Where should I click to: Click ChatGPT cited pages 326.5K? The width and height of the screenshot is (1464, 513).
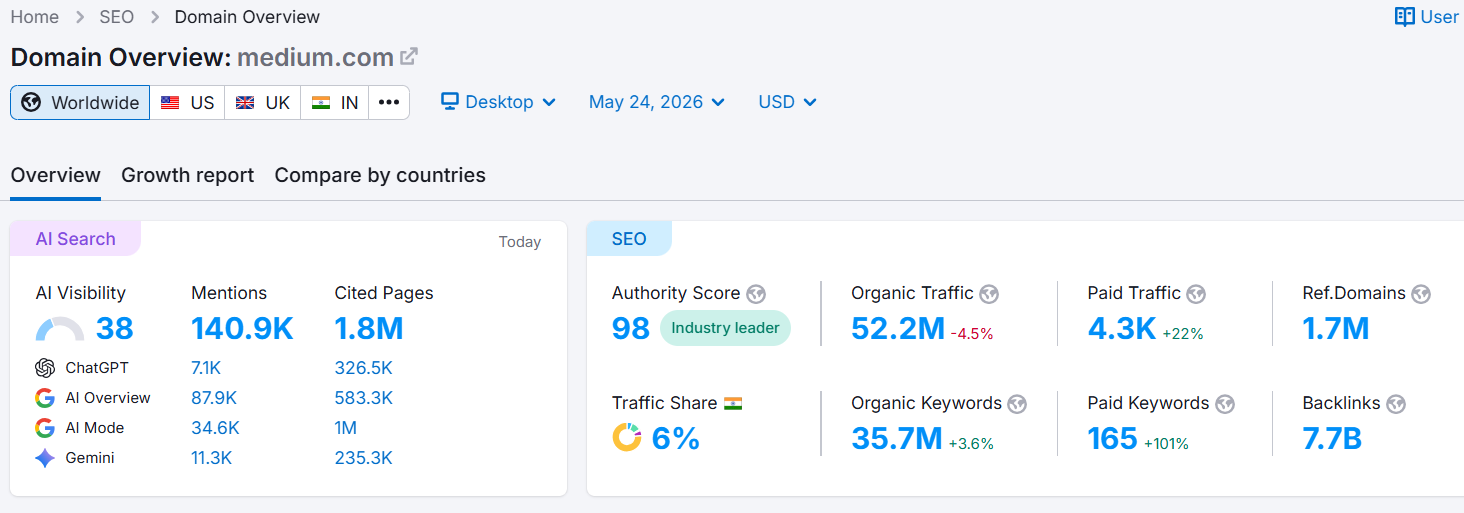coord(364,368)
